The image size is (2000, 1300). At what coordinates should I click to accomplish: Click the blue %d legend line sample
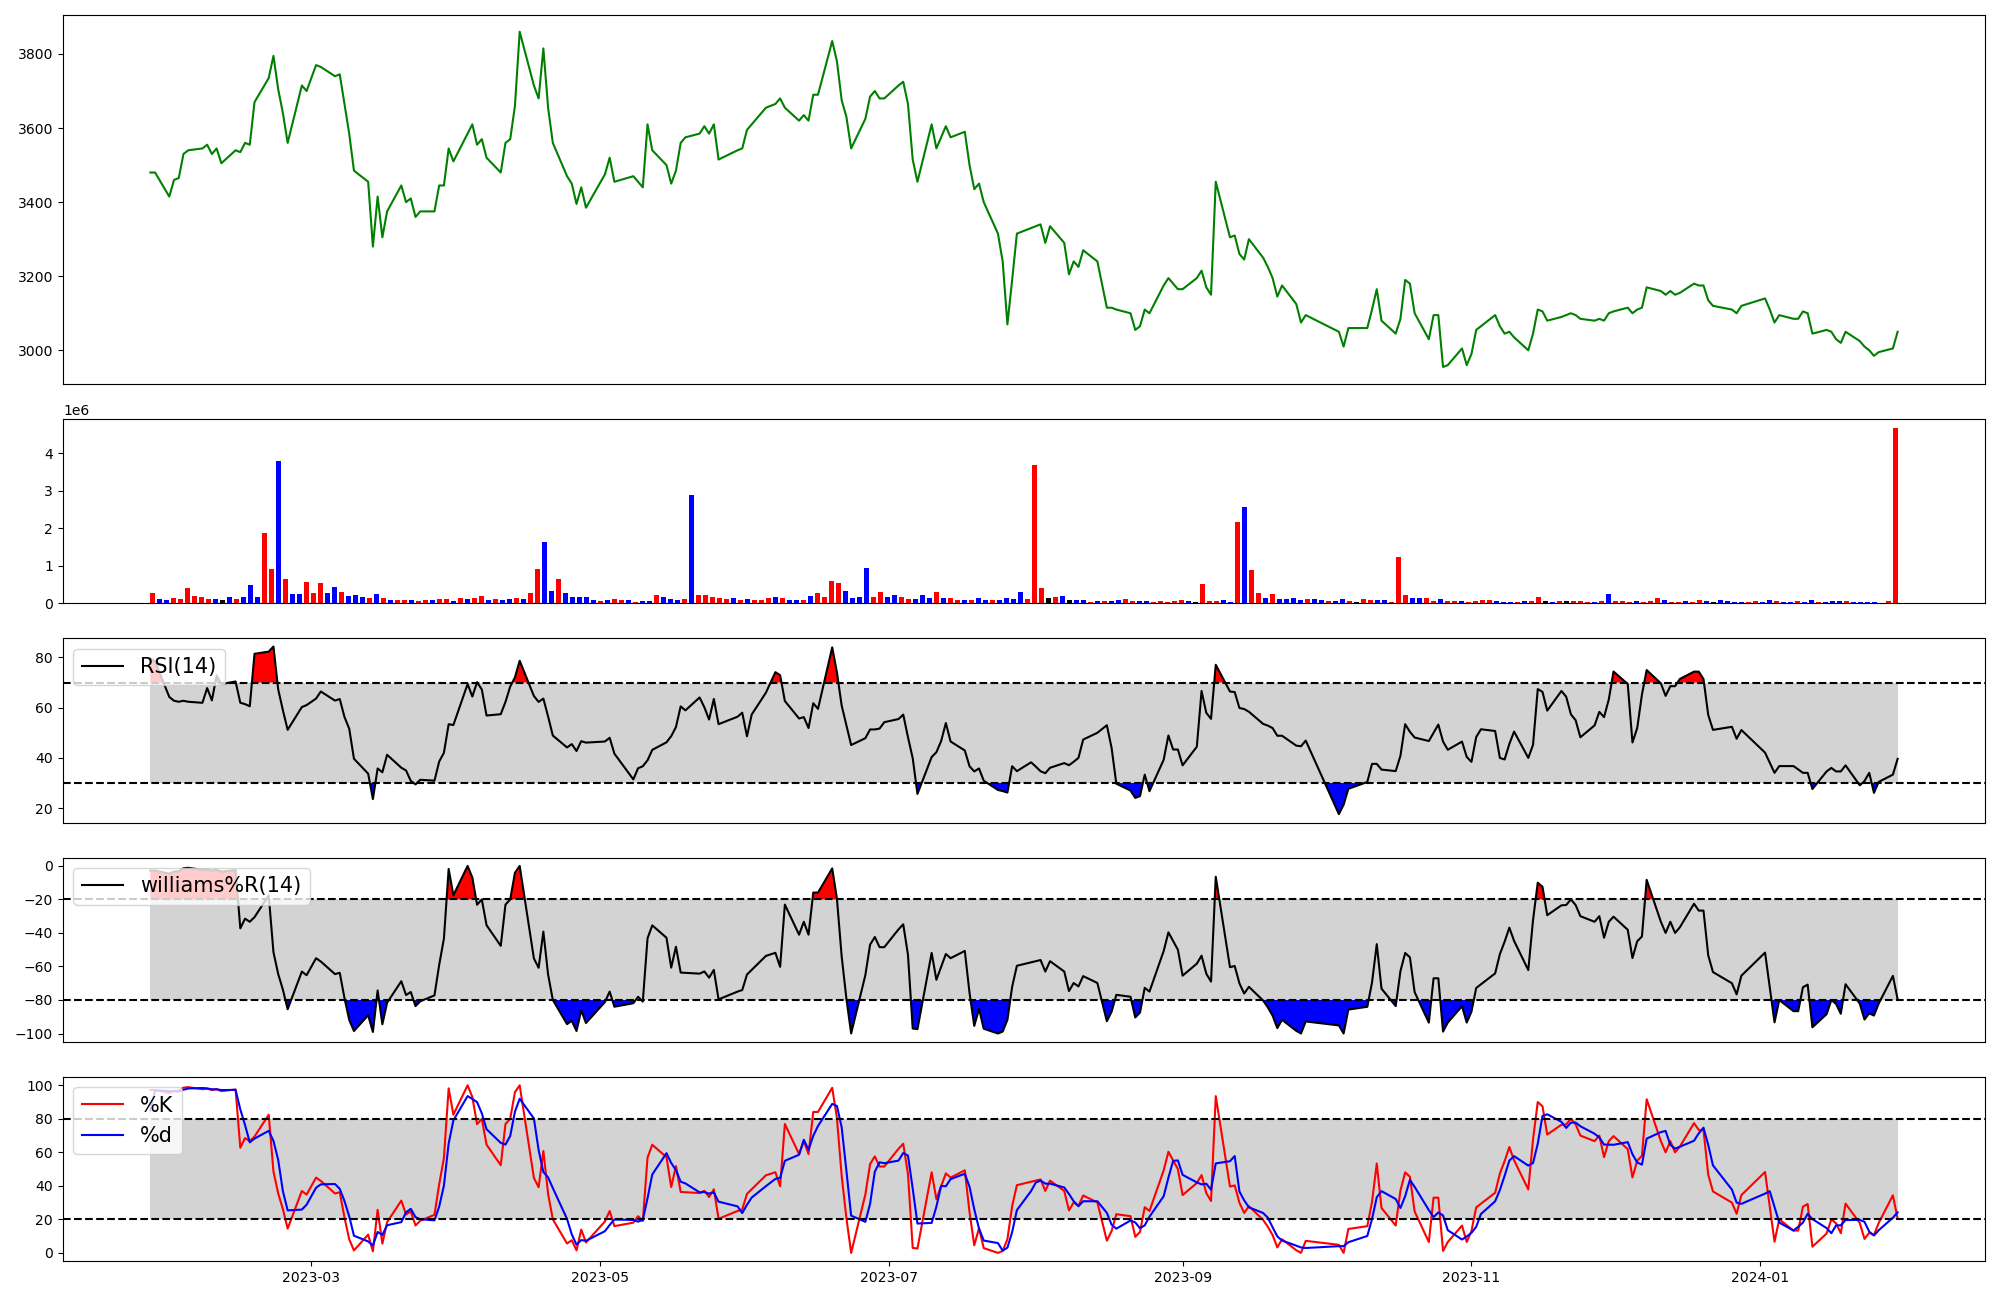(x=102, y=1135)
